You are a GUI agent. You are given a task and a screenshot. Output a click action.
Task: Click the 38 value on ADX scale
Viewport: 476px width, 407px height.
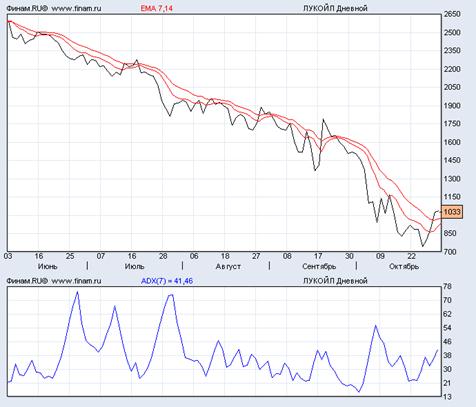(x=448, y=355)
